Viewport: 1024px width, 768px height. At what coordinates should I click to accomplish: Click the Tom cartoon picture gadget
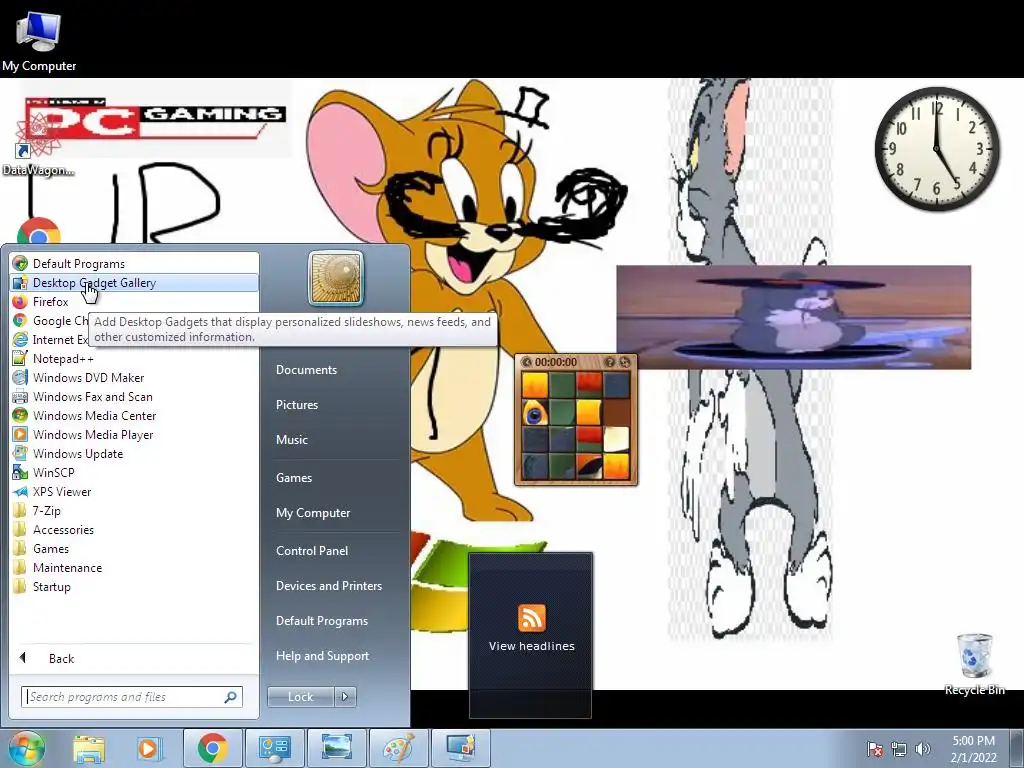[x=793, y=317]
